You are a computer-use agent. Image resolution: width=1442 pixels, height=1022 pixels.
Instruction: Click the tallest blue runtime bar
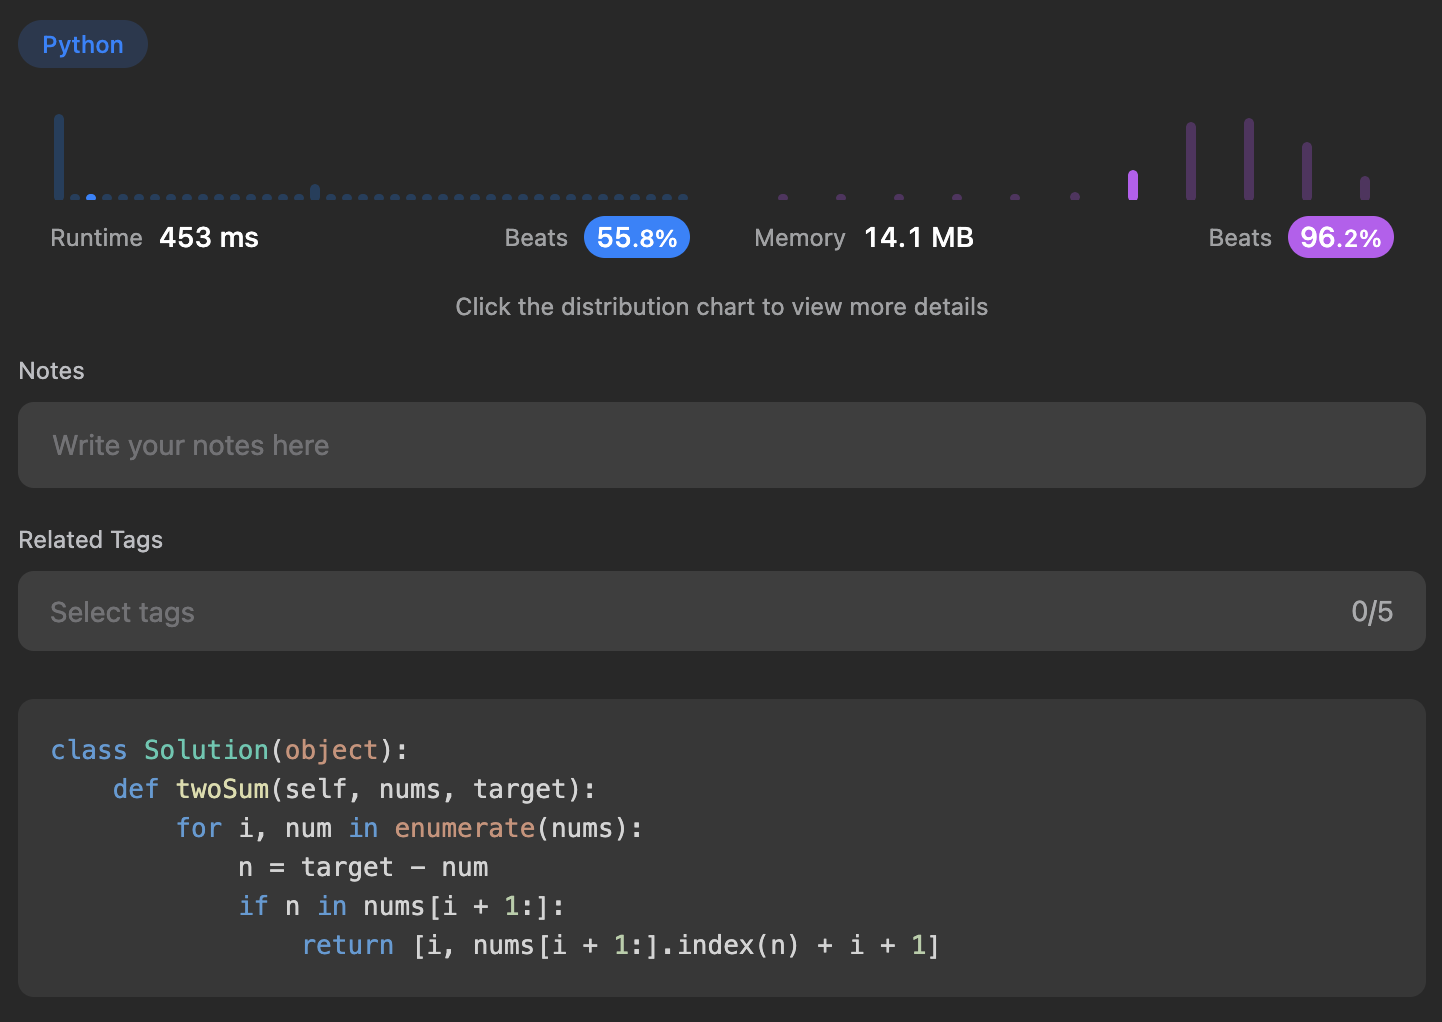point(59,157)
